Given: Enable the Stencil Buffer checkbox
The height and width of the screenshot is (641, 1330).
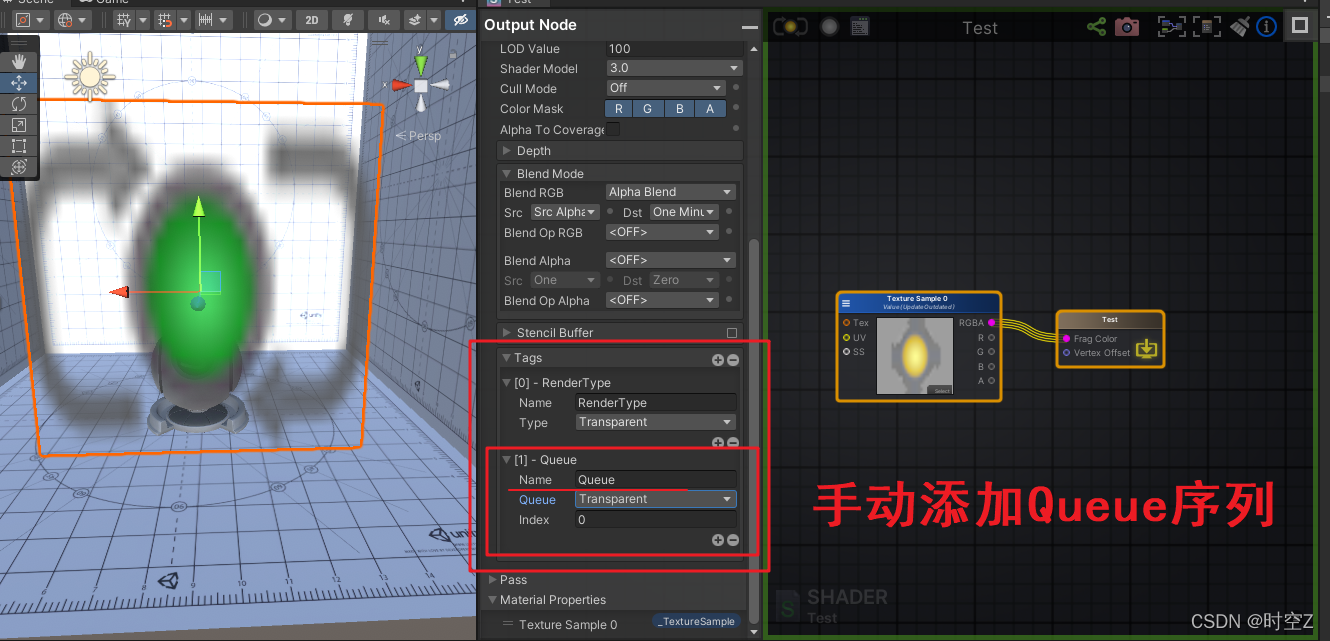Looking at the screenshot, I should tap(732, 333).
